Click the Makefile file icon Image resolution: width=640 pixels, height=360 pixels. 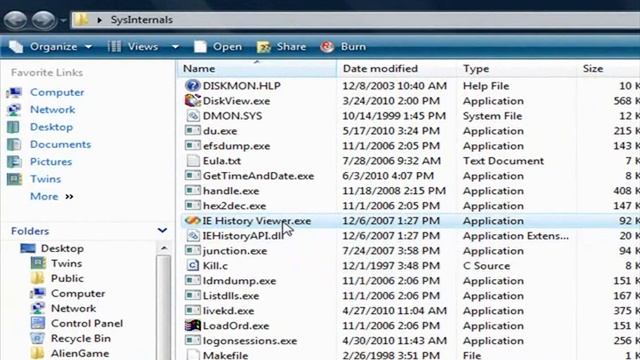click(x=192, y=355)
